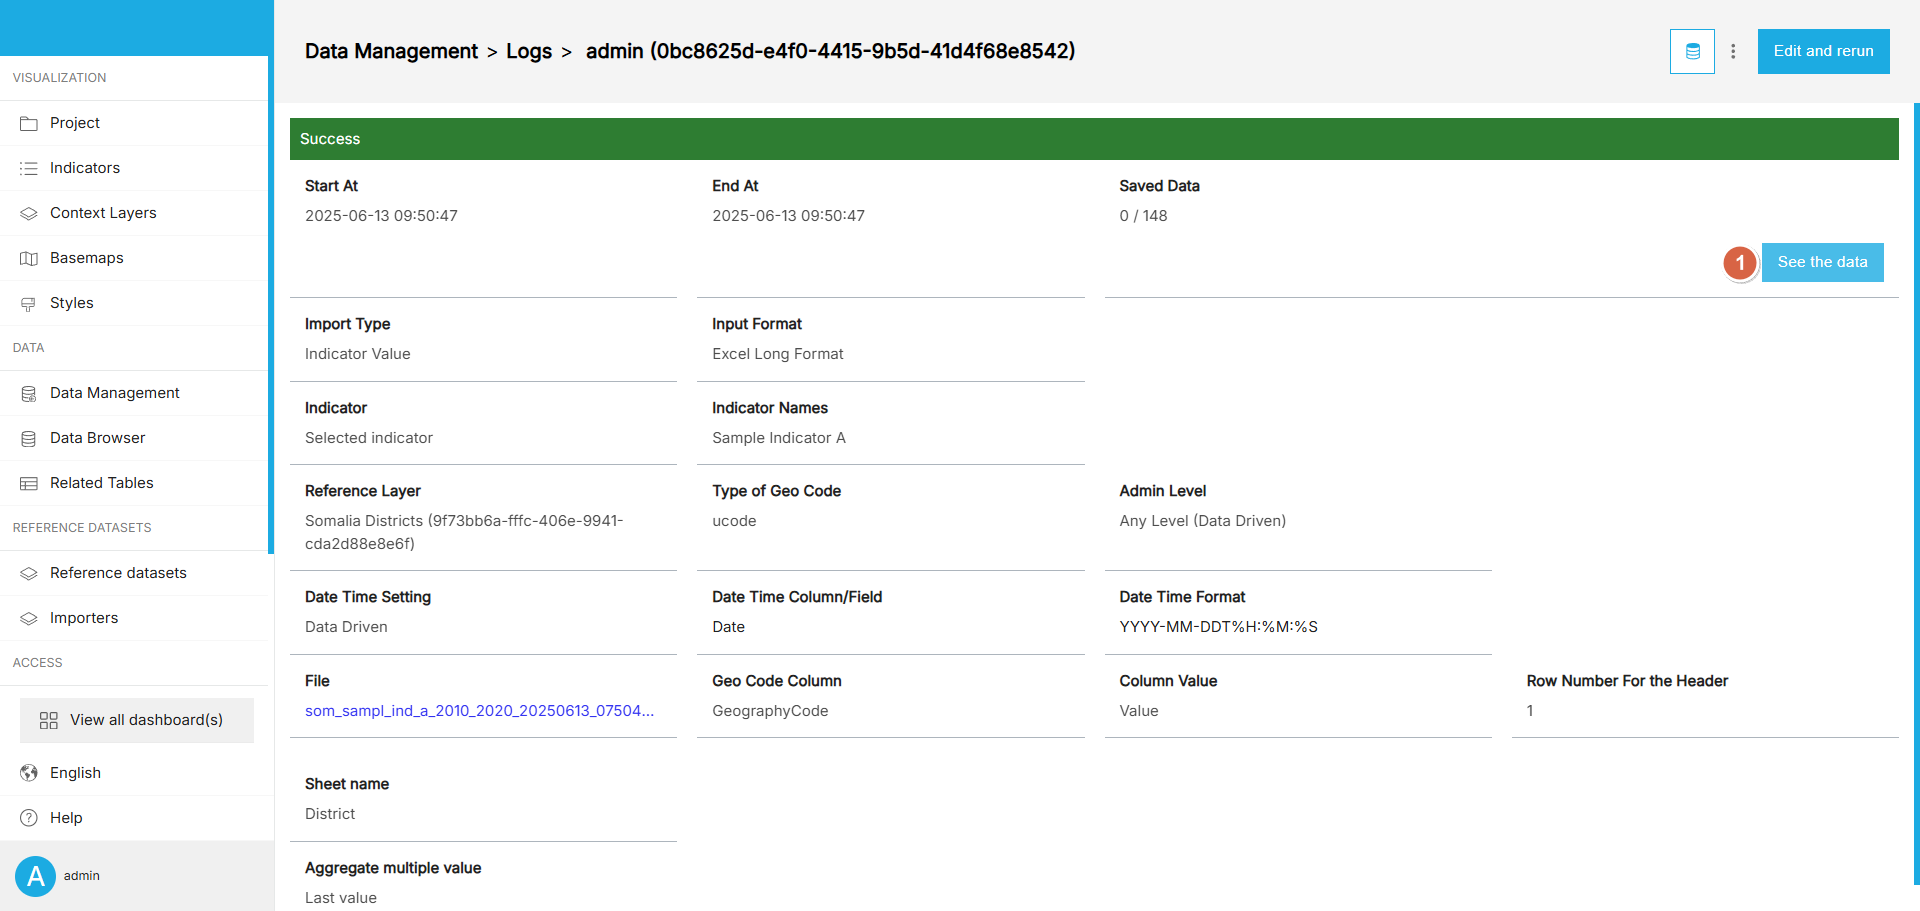Click the admin avatar circle
This screenshot has width=1920, height=911.
(35, 876)
